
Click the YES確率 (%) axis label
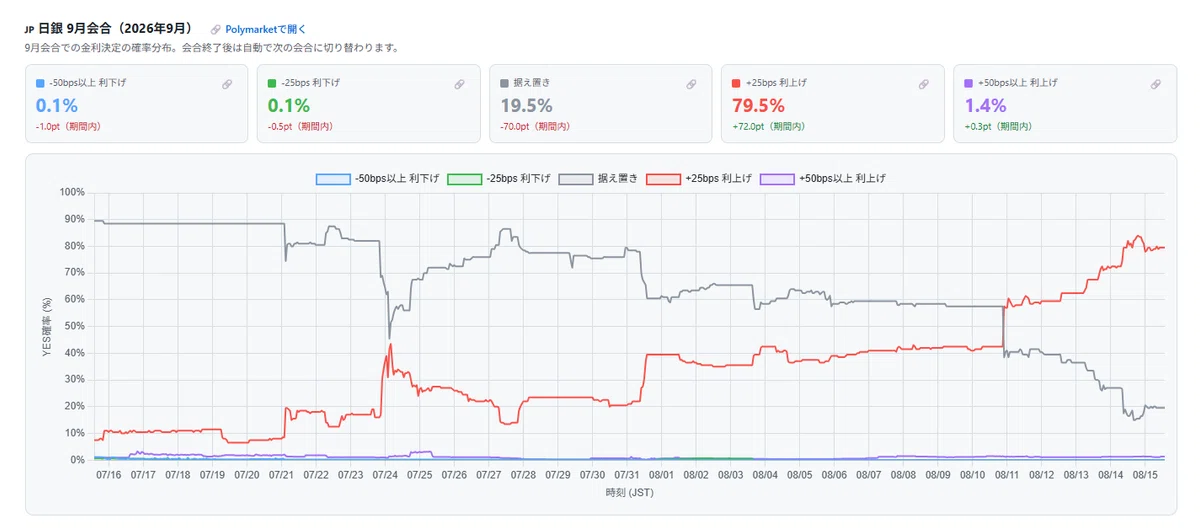tap(46, 326)
